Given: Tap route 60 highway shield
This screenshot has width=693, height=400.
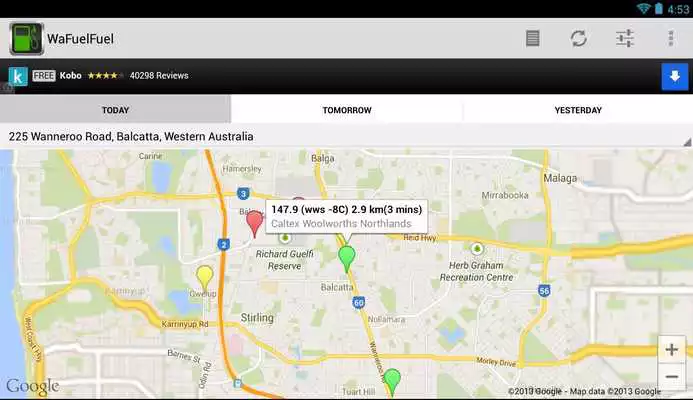Looking at the screenshot, I should click(x=359, y=303).
